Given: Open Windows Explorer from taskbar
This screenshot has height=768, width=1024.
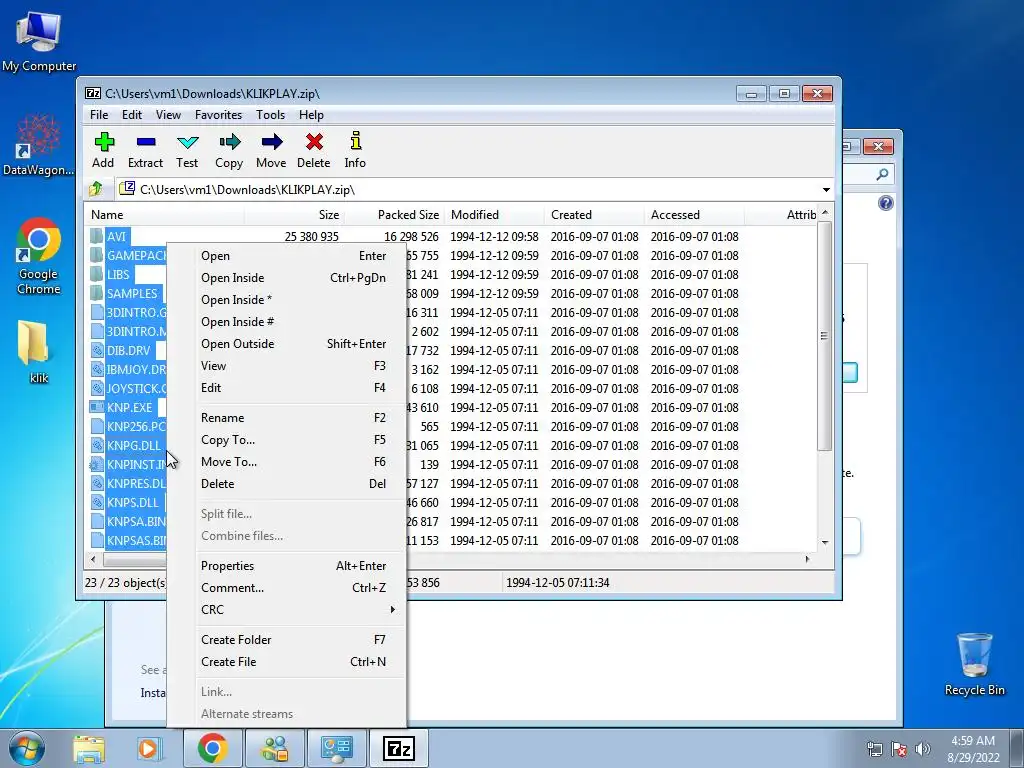Looking at the screenshot, I should [x=89, y=748].
